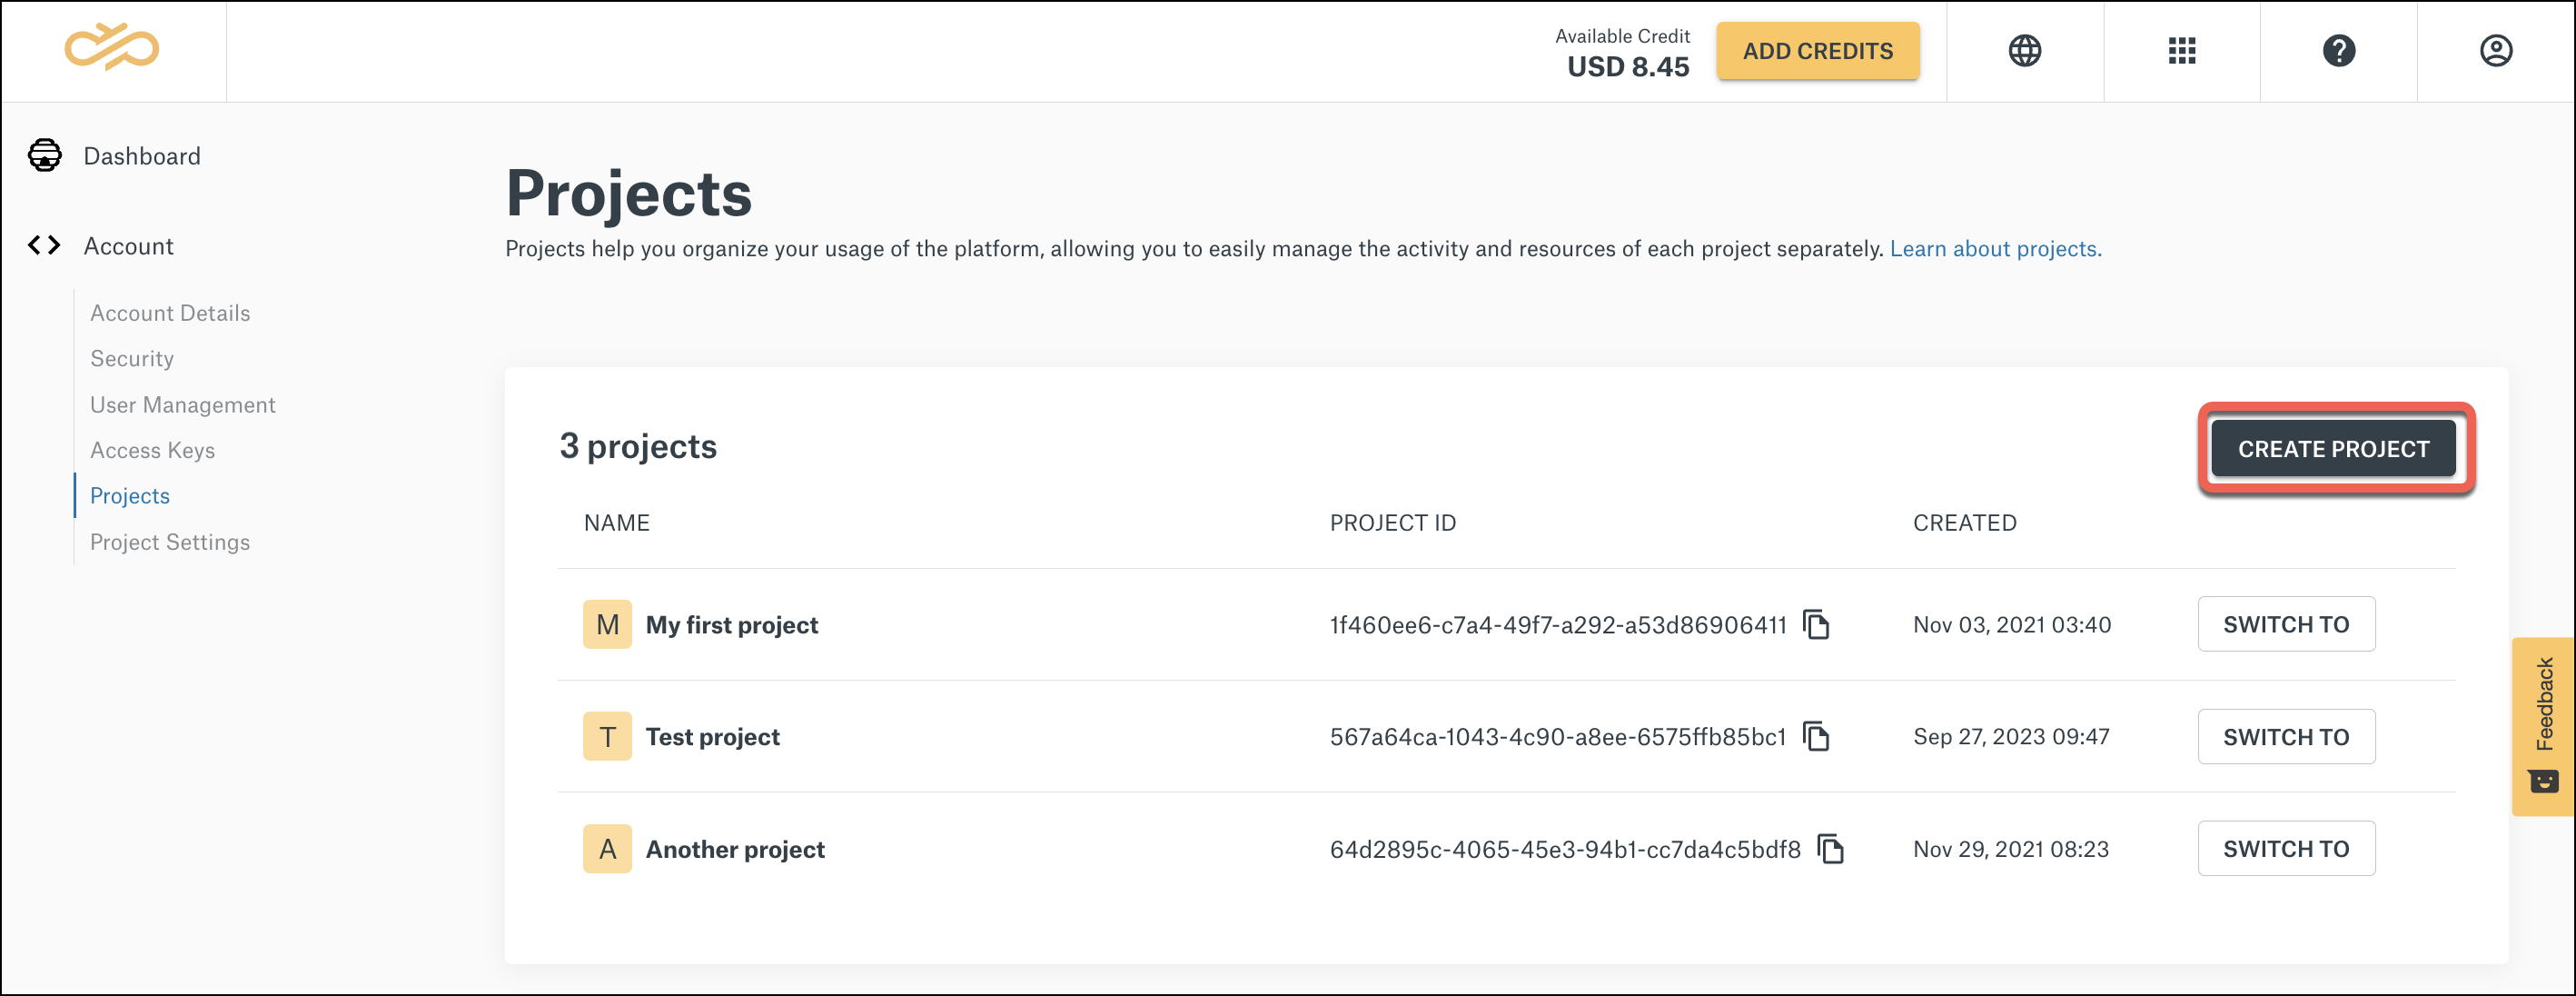Click the Add Credits button
This screenshot has height=996, width=2576.
point(1818,51)
